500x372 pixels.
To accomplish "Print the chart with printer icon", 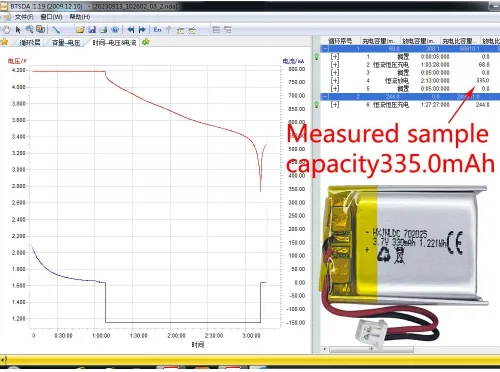I will pos(104,30).
